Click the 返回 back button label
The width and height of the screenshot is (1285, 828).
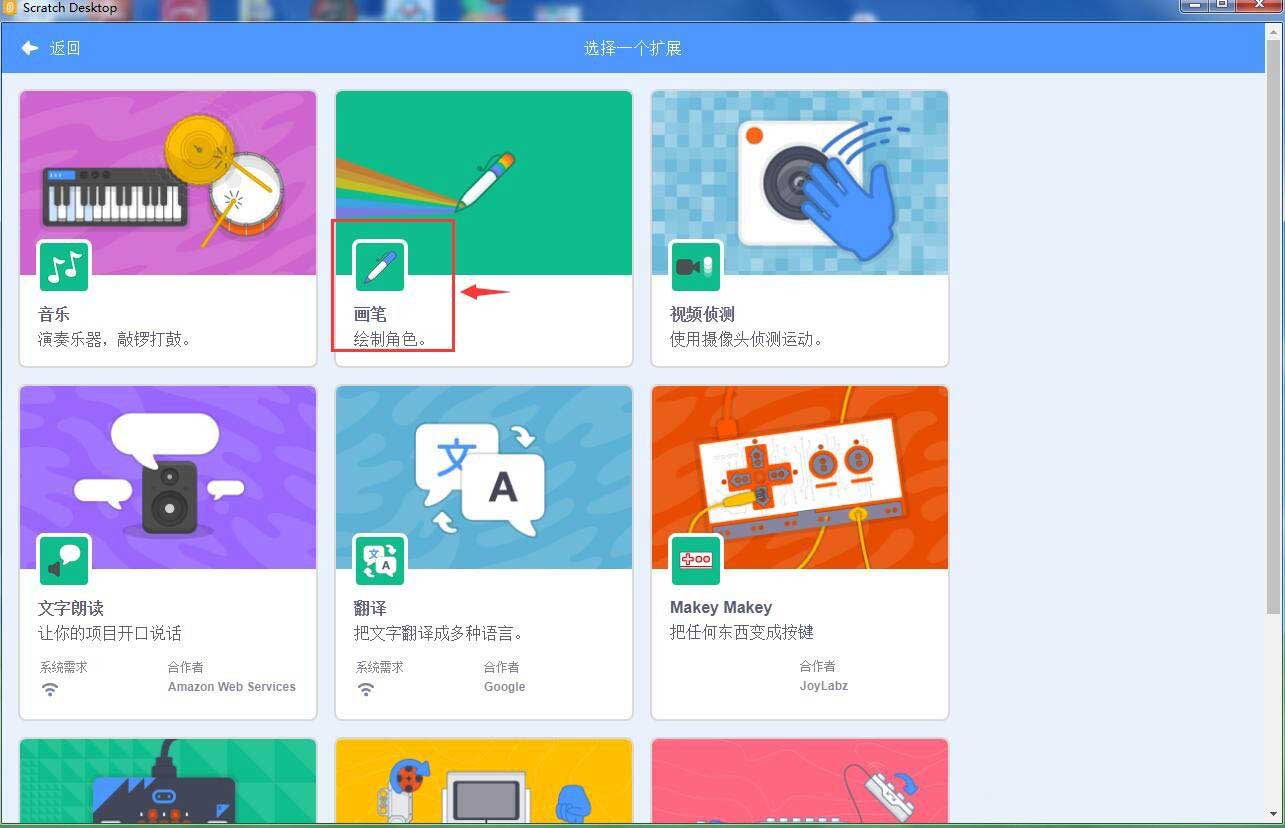65,48
